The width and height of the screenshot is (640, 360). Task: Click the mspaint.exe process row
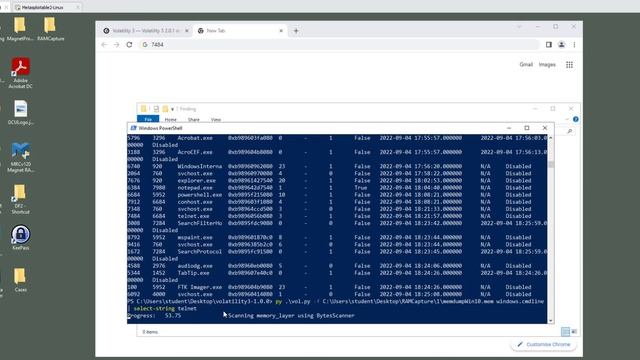337,238
